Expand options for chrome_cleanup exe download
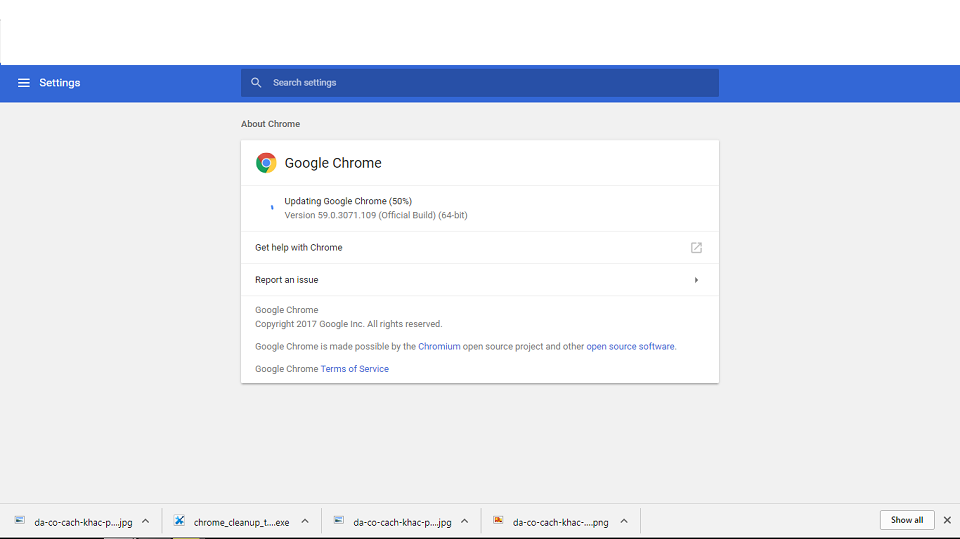This screenshot has height=539, width=960. click(x=305, y=521)
